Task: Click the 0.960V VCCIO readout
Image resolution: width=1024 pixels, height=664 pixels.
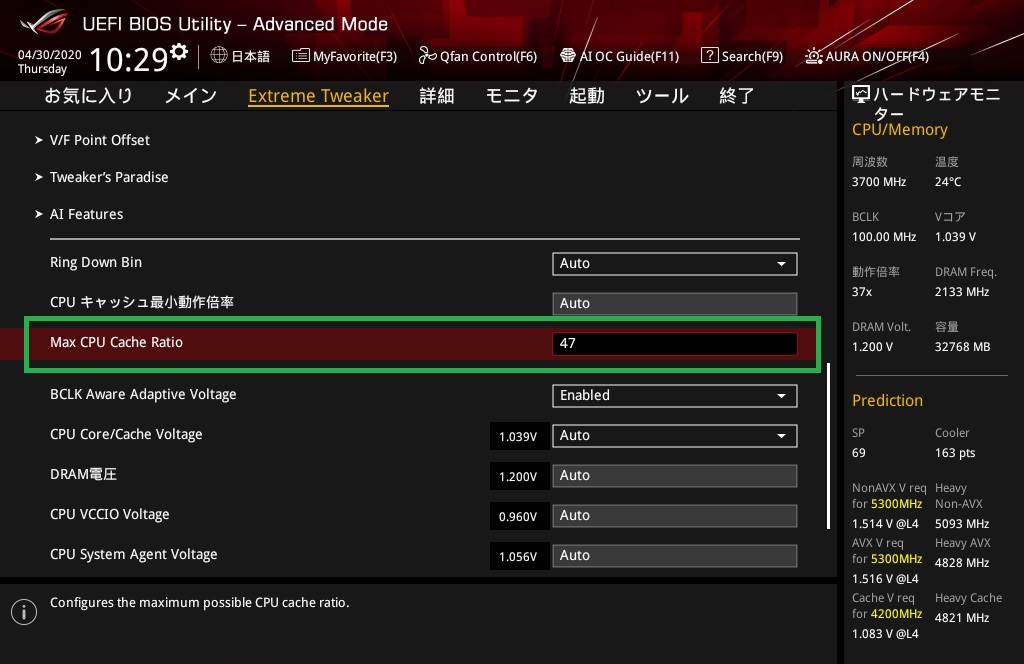Action: click(519, 516)
